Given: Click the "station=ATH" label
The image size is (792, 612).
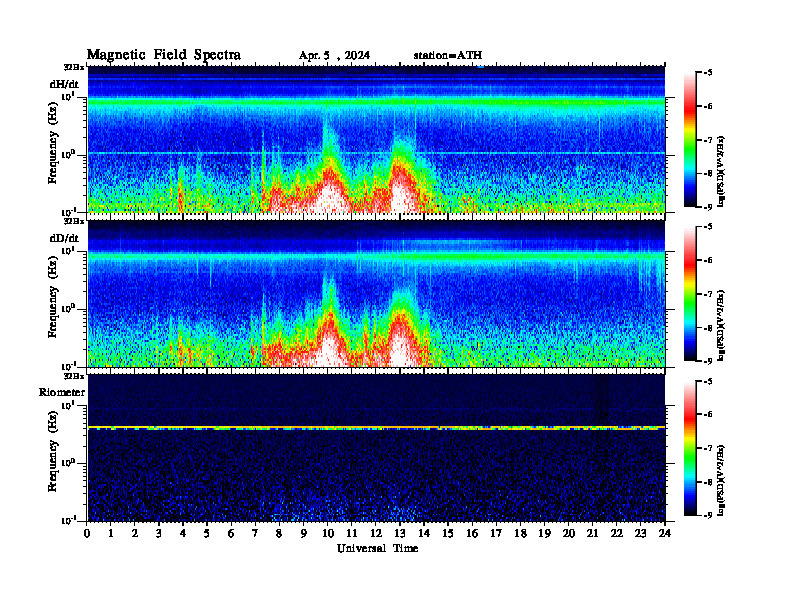Looking at the screenshot, I should pos(448,56).
